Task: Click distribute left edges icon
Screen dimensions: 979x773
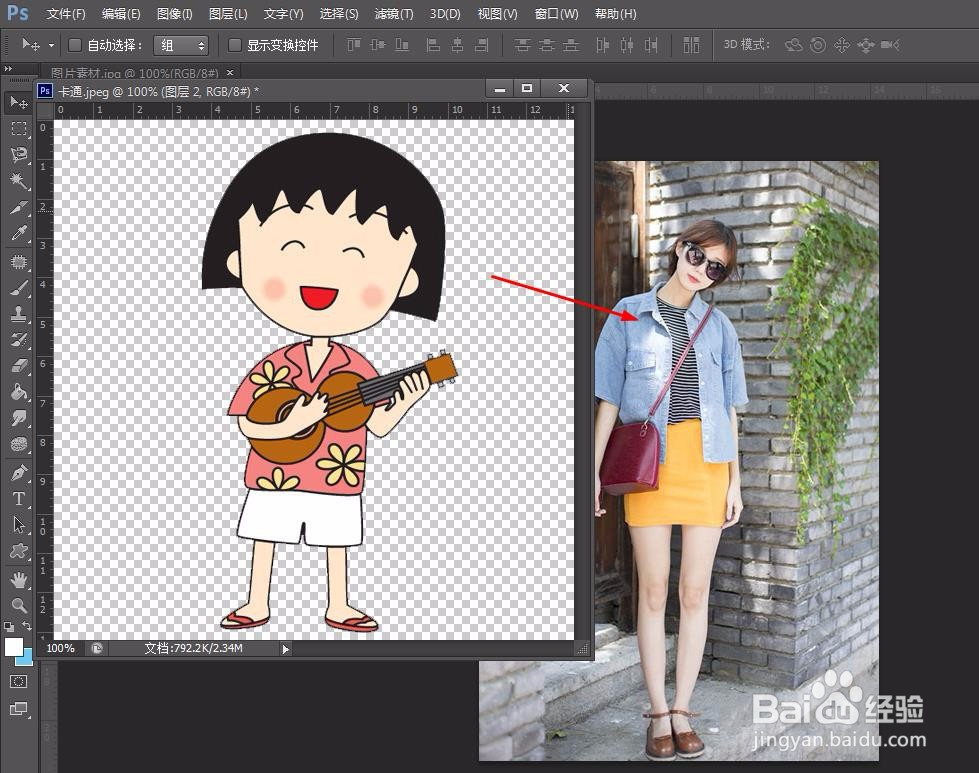Action: 602,45
